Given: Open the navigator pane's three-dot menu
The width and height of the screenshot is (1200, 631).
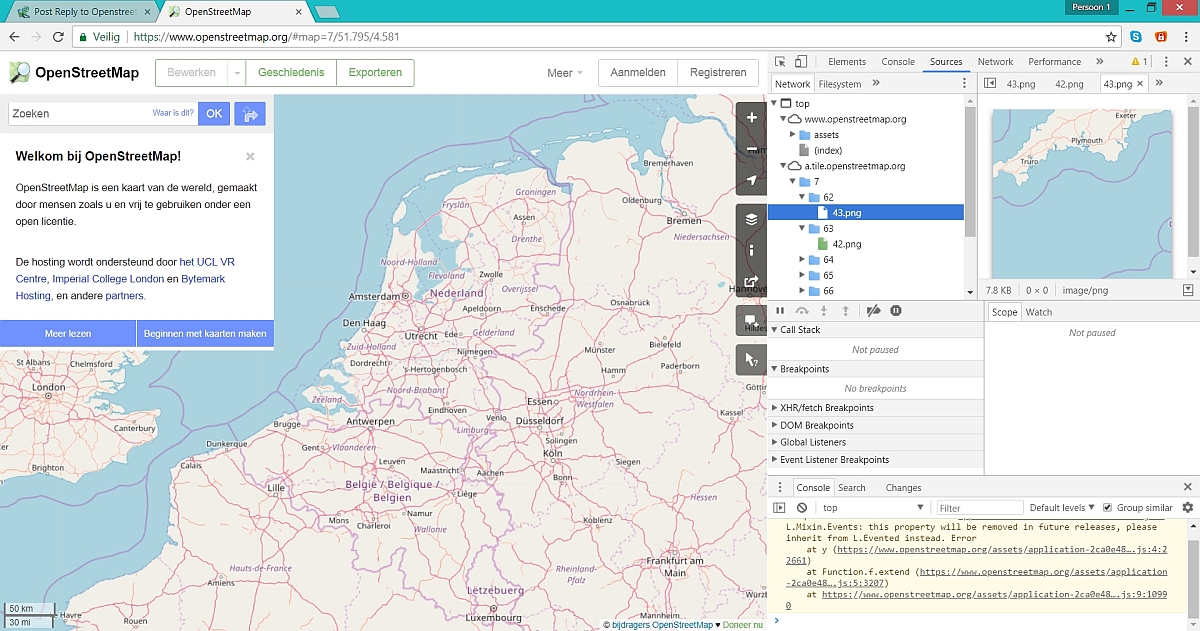Looking at the screenshot, I should pyautogui.click(x=964, y=84).
